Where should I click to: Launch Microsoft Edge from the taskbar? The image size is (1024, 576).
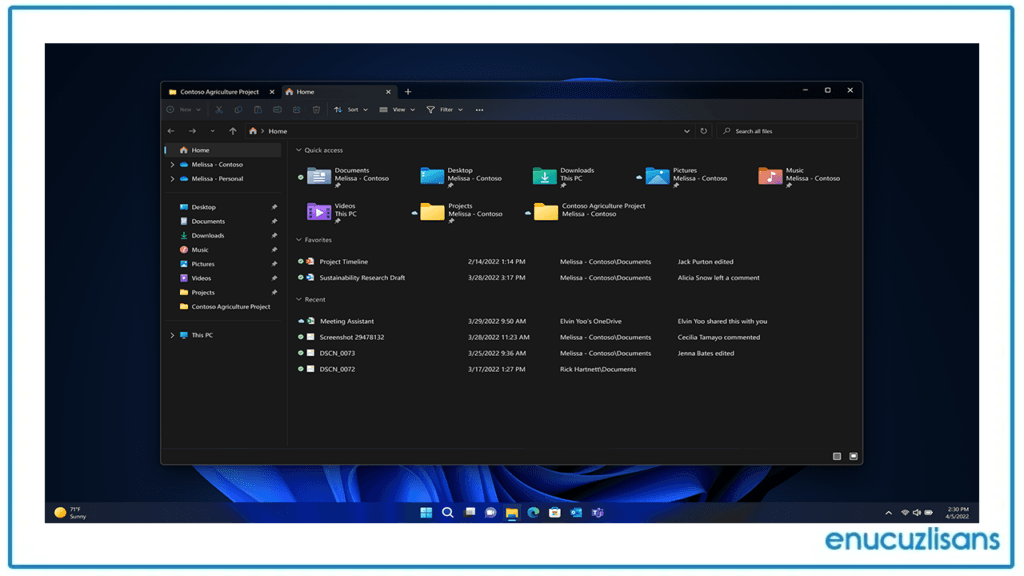pyautogui.click(x=533, y=512)
